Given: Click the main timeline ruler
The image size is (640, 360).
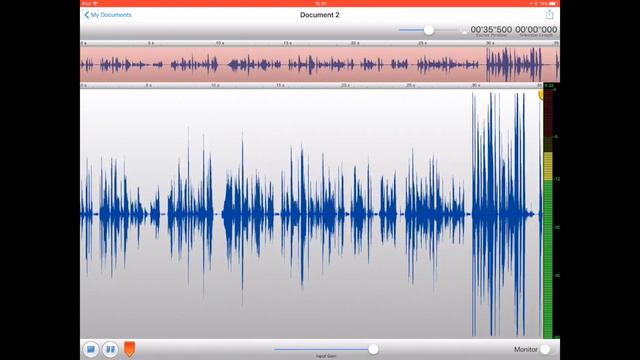Looking at the screenshot, I should (311, 85).
